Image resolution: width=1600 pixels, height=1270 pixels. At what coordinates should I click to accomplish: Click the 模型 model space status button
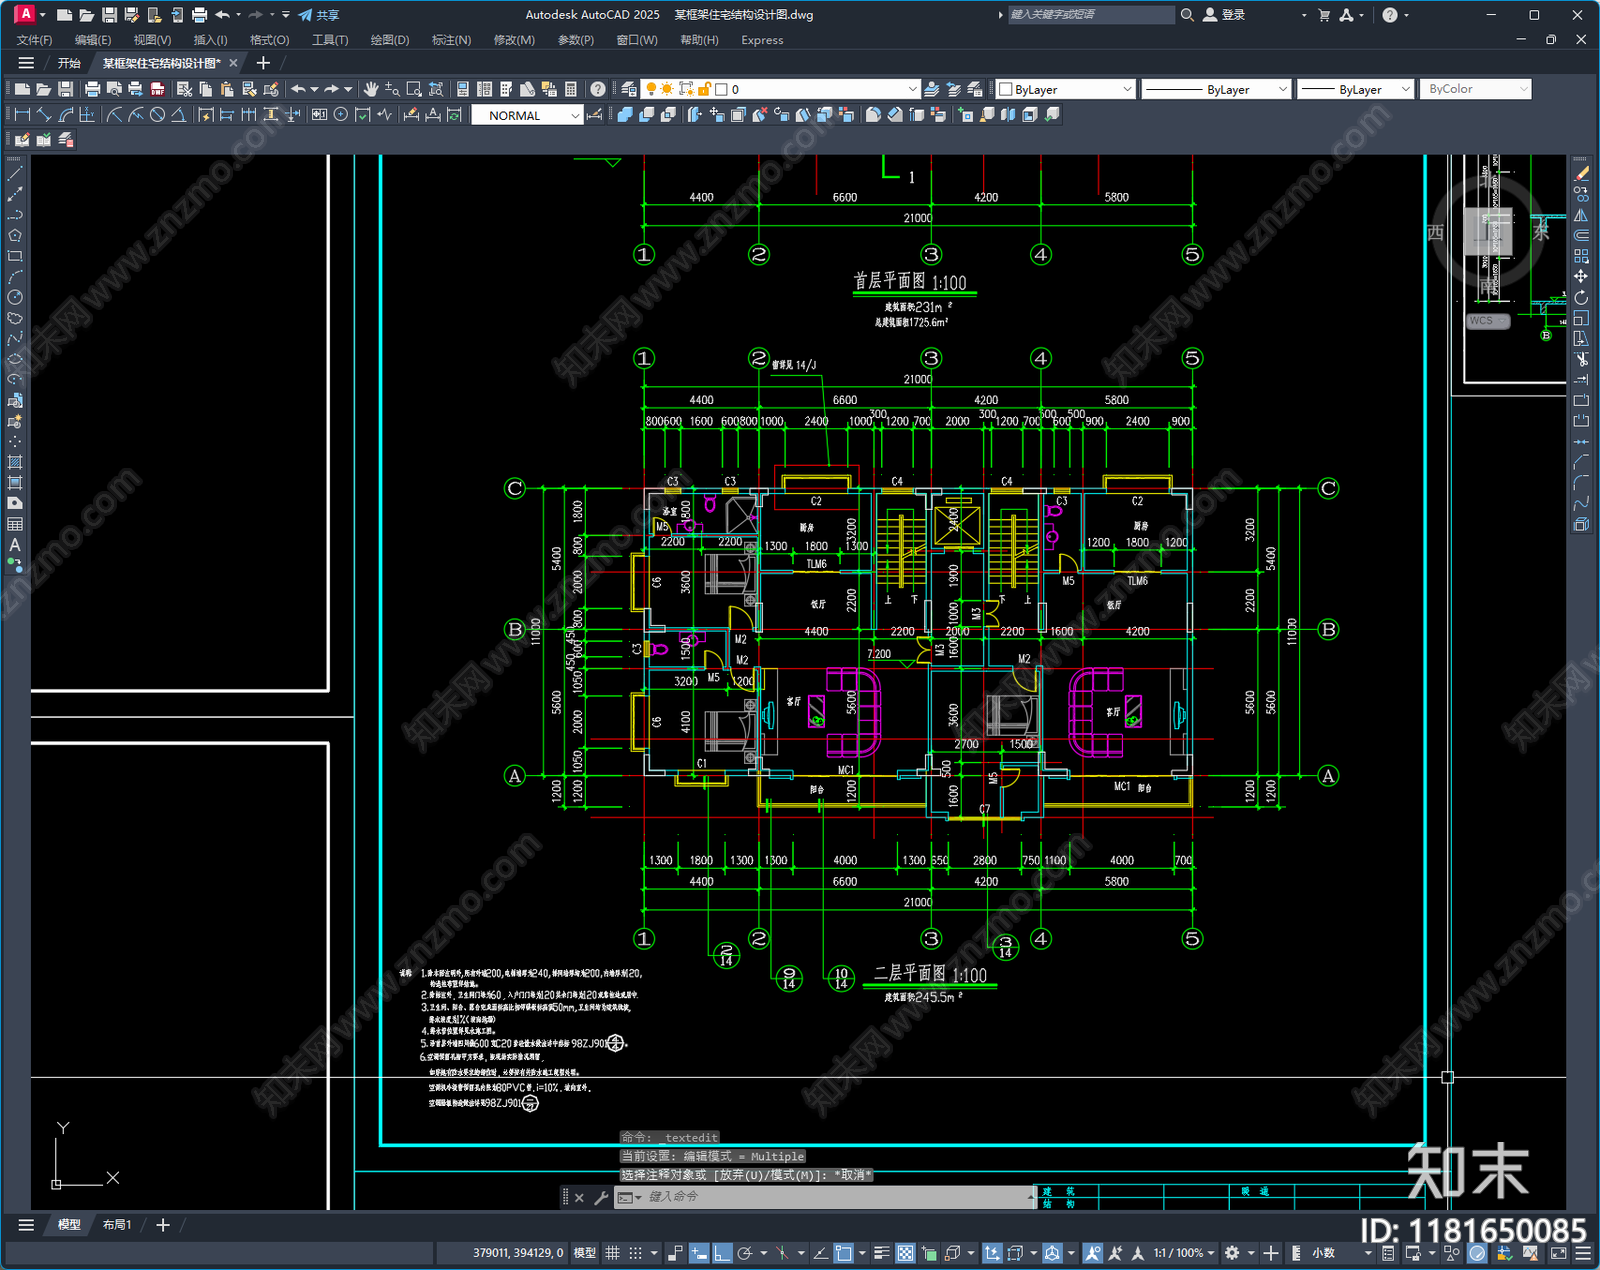click(x=585, y=1253)
